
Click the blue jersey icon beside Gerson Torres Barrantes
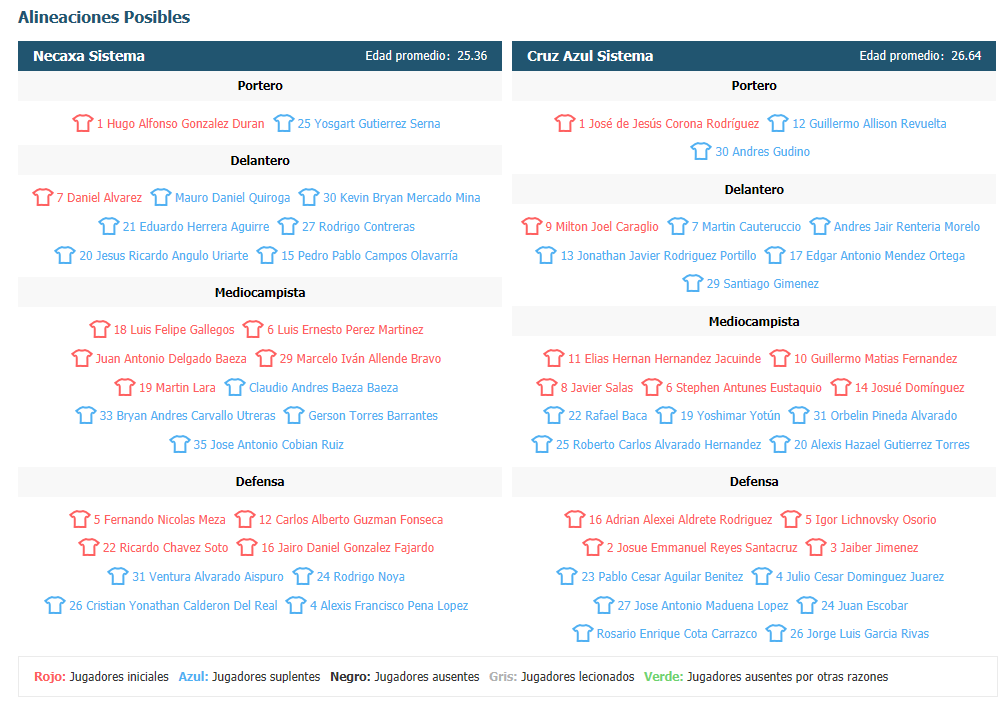pos(294,414)
